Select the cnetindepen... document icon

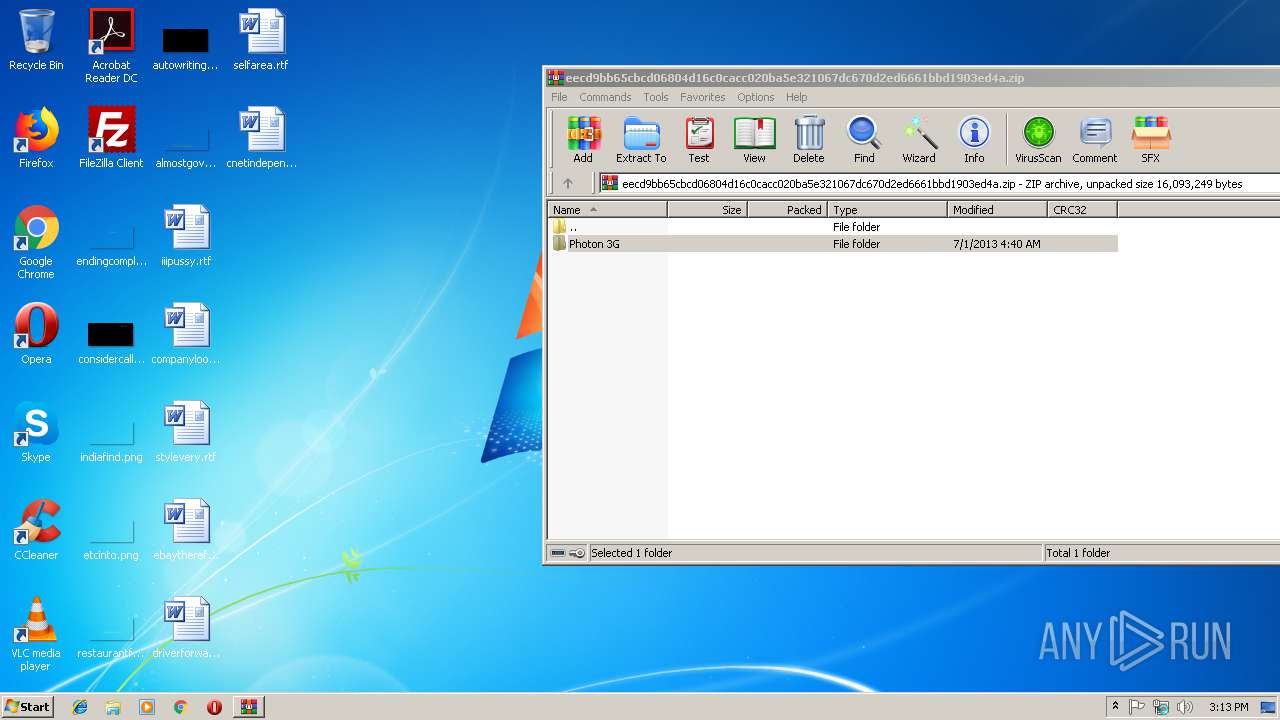tap(261, 139)
